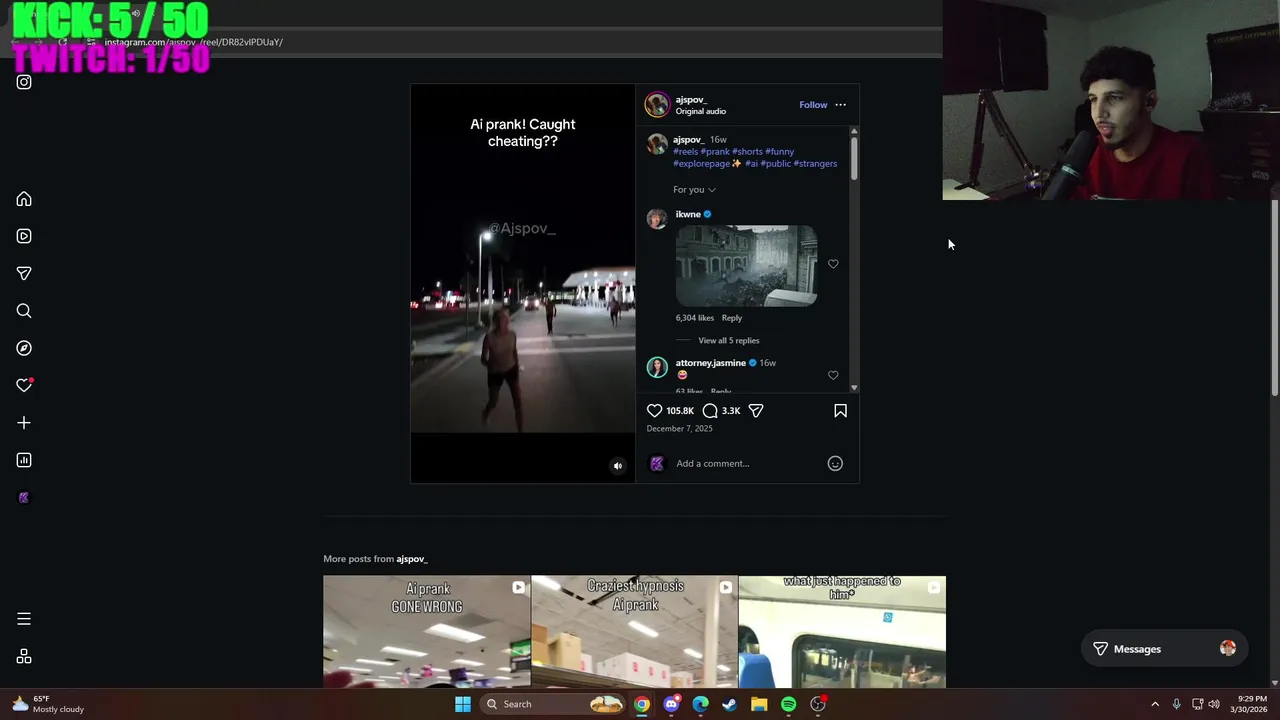Open the weather widget showing 65°F
The width and height of the screenshot is (1280, 720).
click(x=47, y=704)
